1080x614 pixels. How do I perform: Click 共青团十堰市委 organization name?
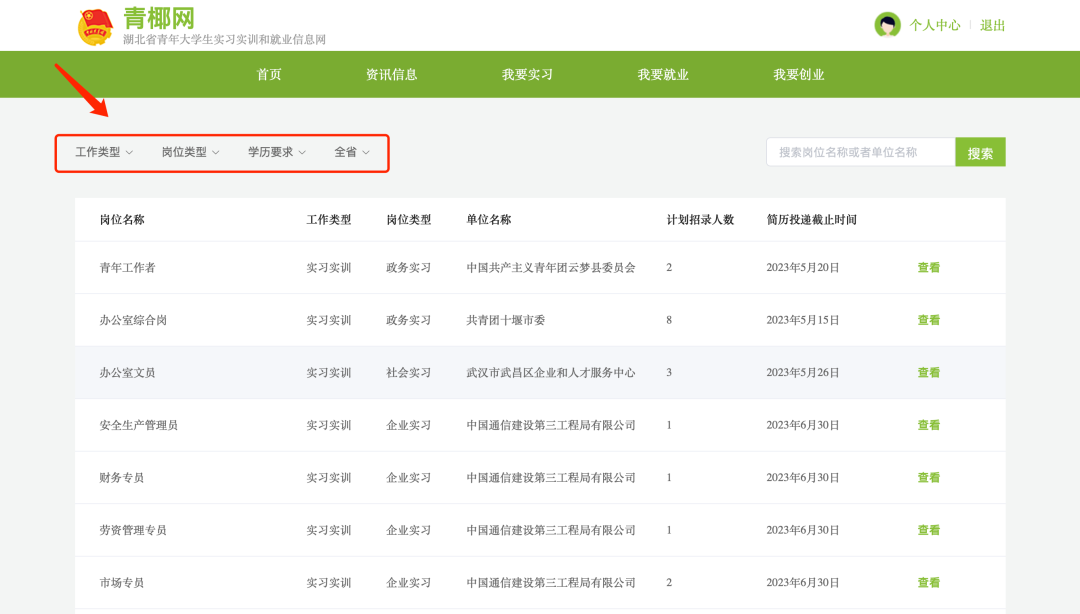click(x=506, y=320)
